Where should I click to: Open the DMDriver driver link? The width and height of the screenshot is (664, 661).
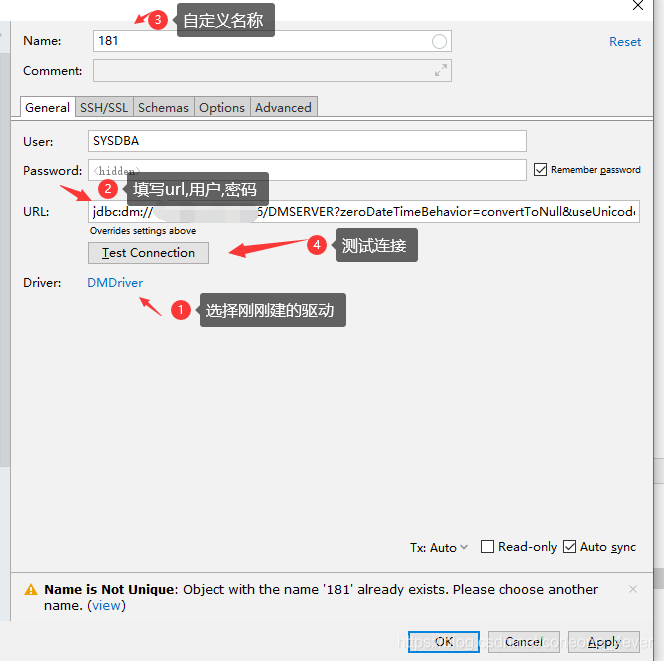click(x=115, y=282)
